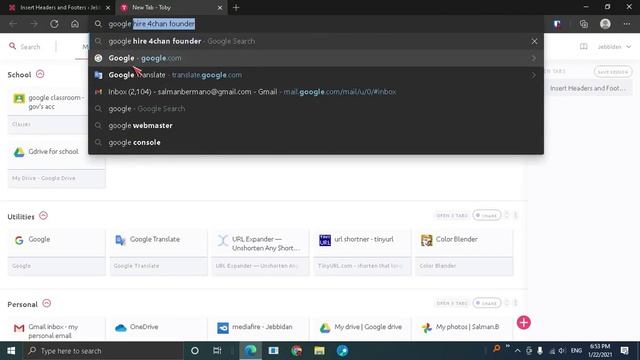
Task: Open the Toby extension icon in toolbar
Action: click(x=557, y=24)
